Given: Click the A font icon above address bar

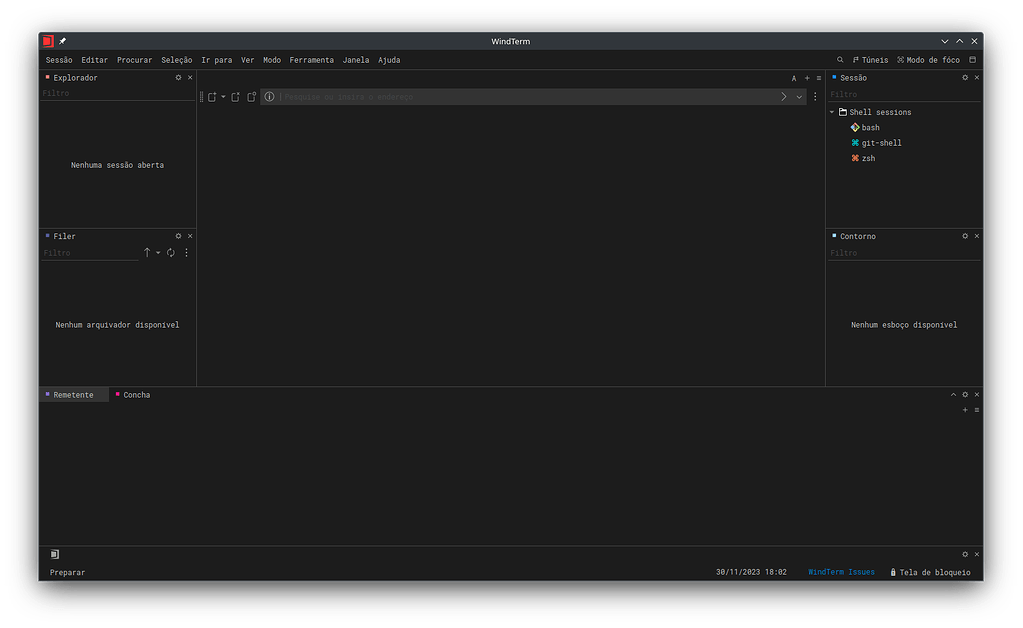Looking at the screenshot, I should point(794,78).
